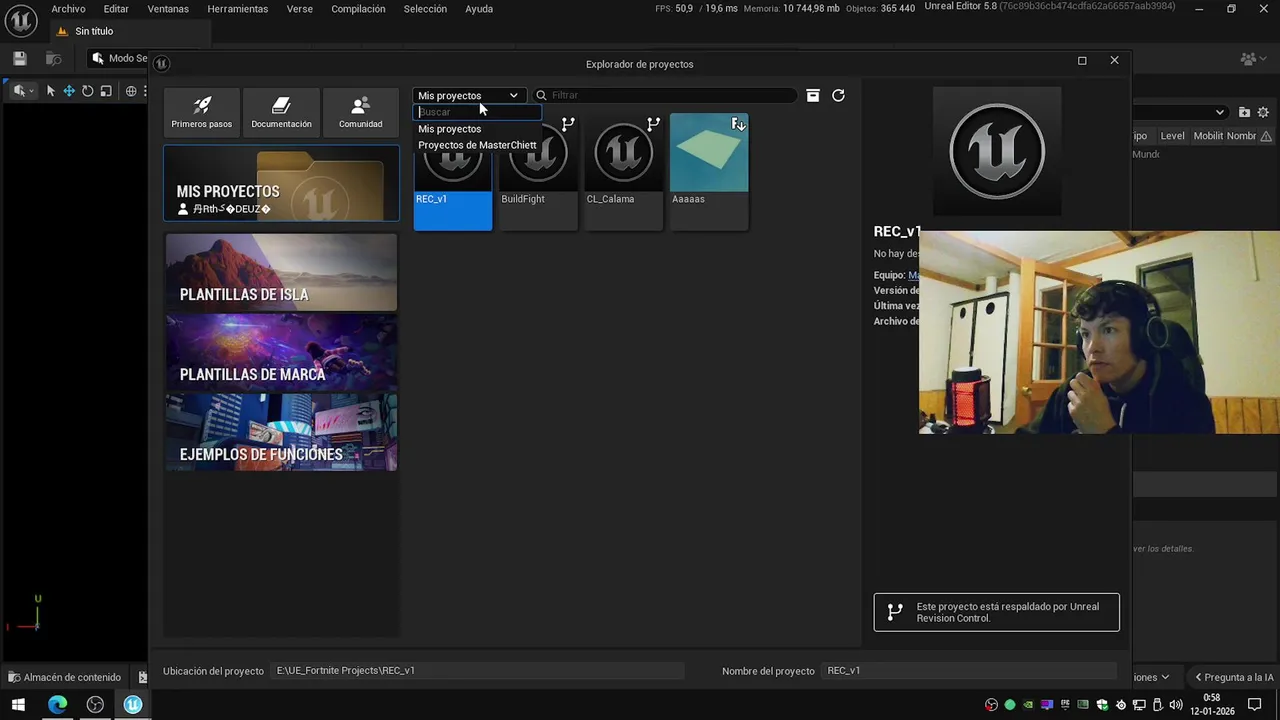
Task: Click the Nombre del proyecto field
Action: click(969, 671)
